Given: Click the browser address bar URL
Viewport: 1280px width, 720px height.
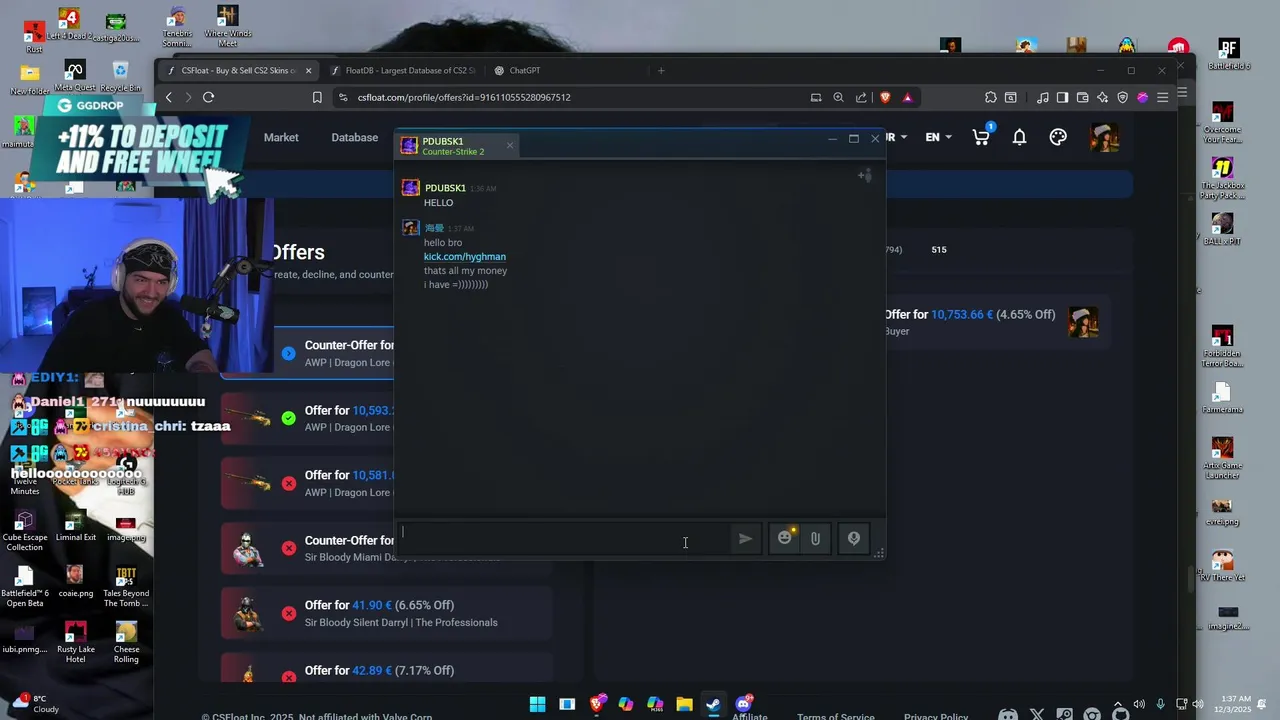Looking at the screenshot, I should click(464, 97).
